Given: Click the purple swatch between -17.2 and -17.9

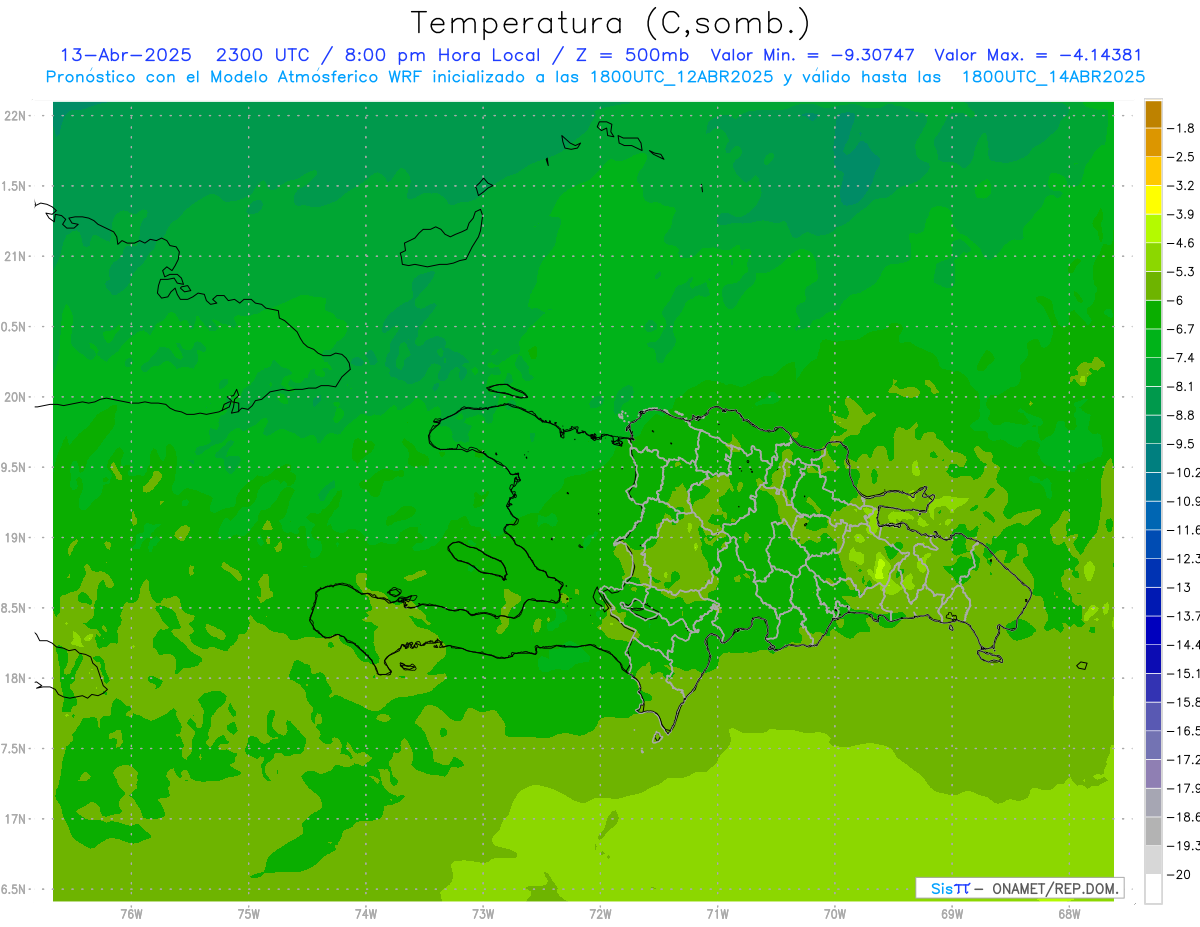Looking at the screenshot, I should [x=1153, y=774].
